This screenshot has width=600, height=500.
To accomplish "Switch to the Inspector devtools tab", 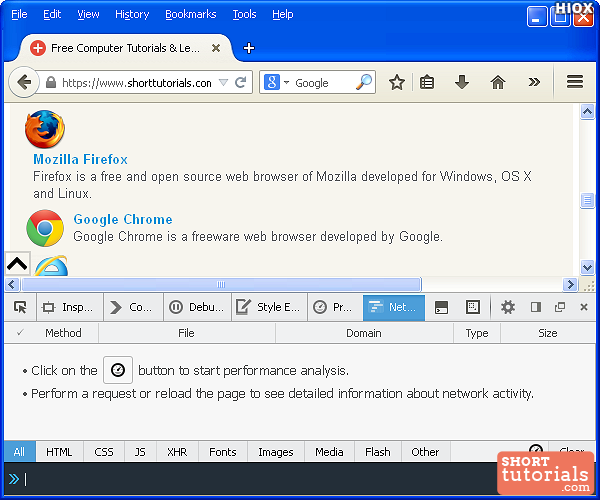I will [x=70, y=307].
